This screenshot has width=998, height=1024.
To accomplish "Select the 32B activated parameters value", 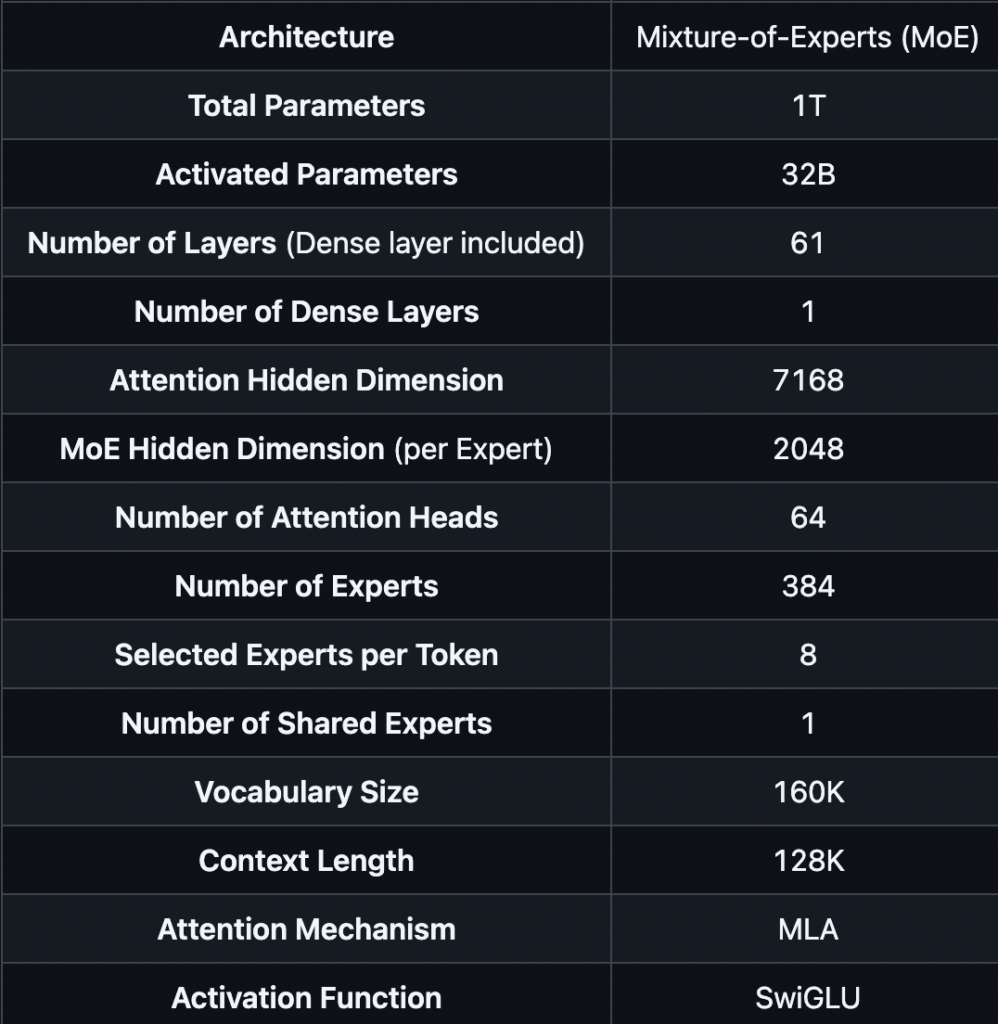I will coord(809,174).
